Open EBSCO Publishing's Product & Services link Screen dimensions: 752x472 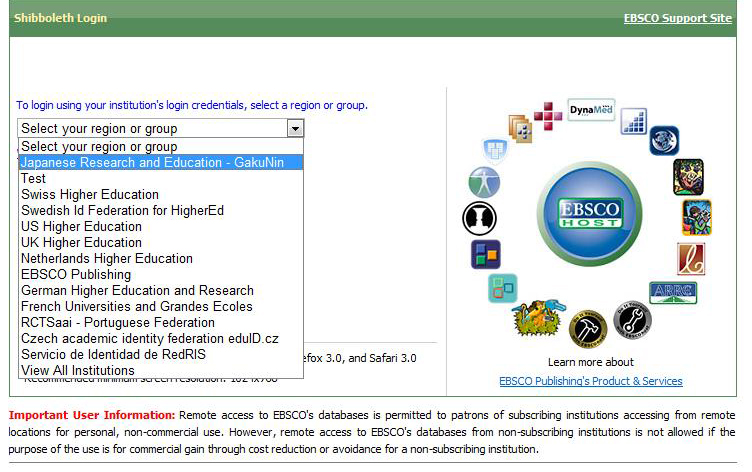click(591, 381)
